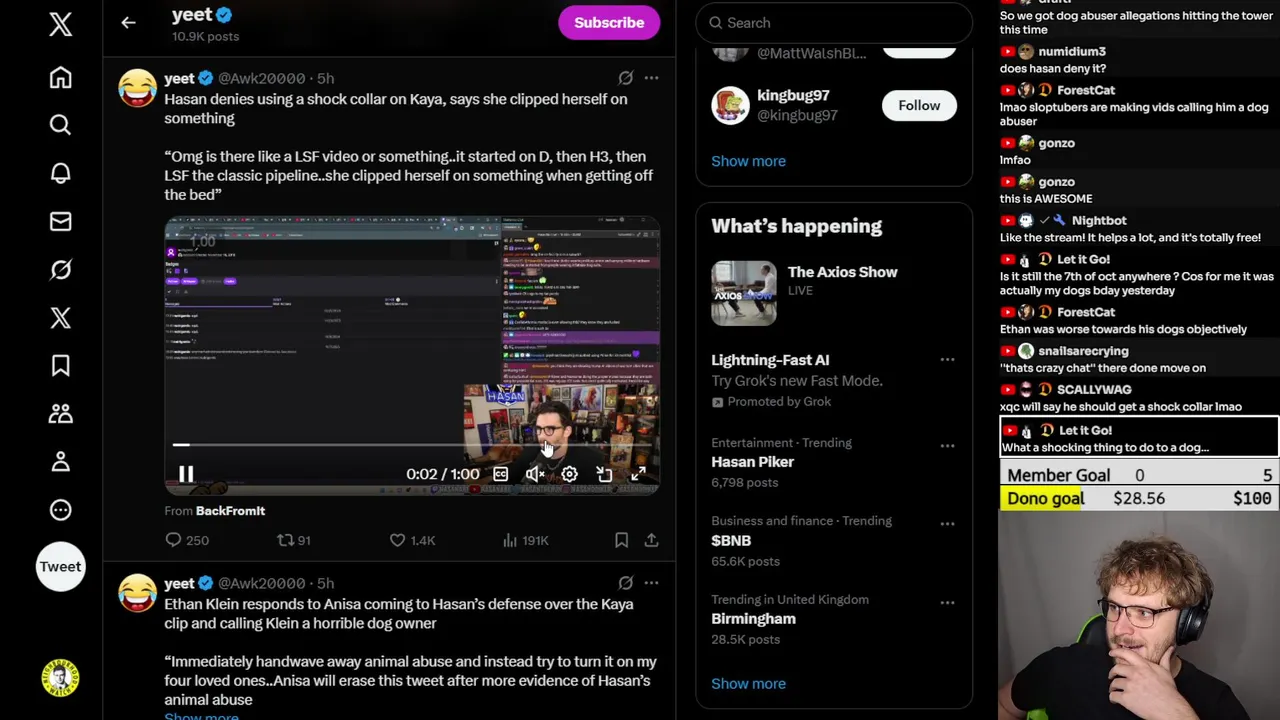Show more who-to-follow suggestions
Image resolution: width=1280 pixels, height=720 pixels.
coord(748,161)
